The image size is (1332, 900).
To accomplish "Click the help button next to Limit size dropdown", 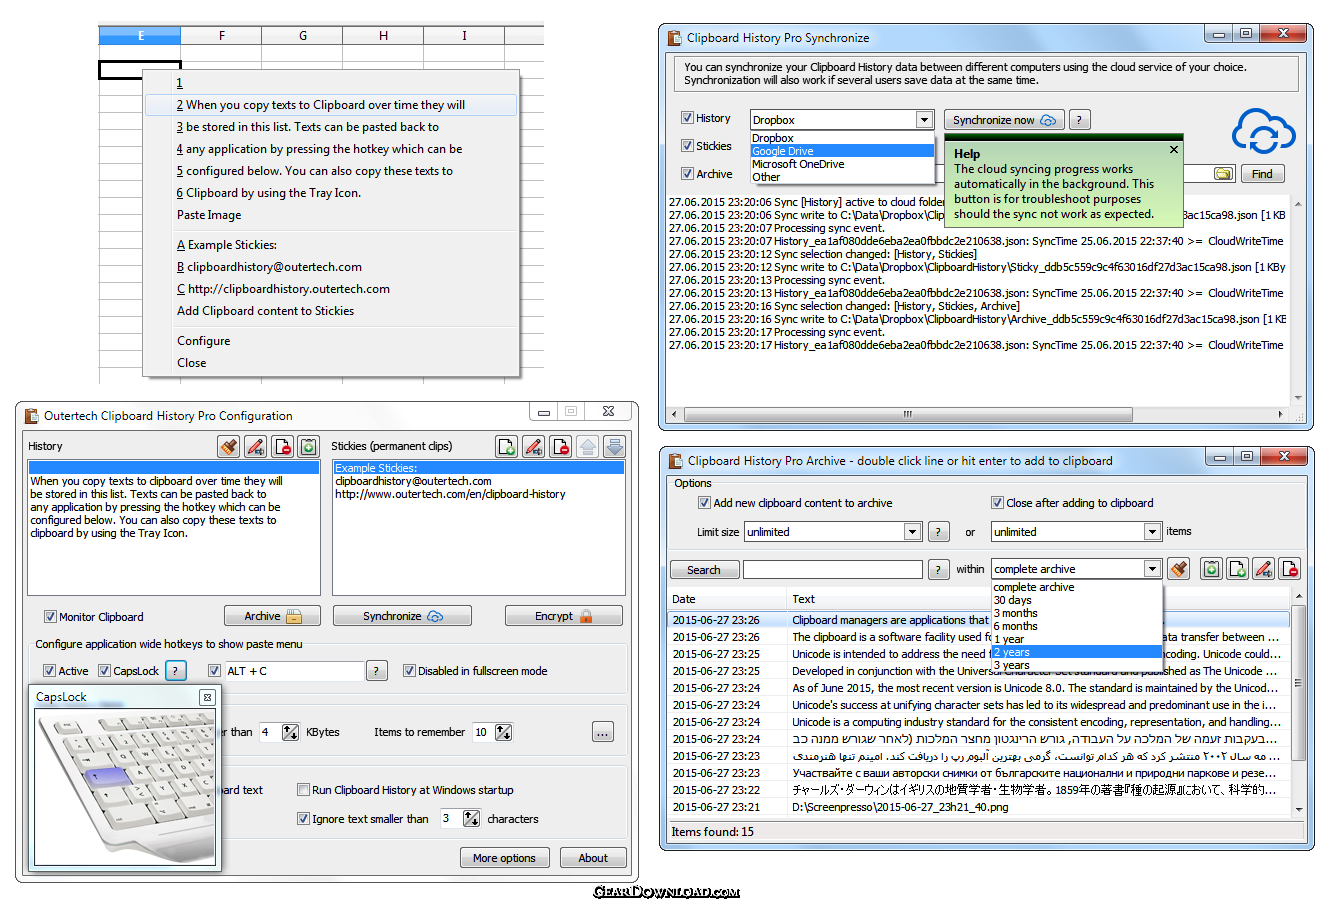I will 939,532.
